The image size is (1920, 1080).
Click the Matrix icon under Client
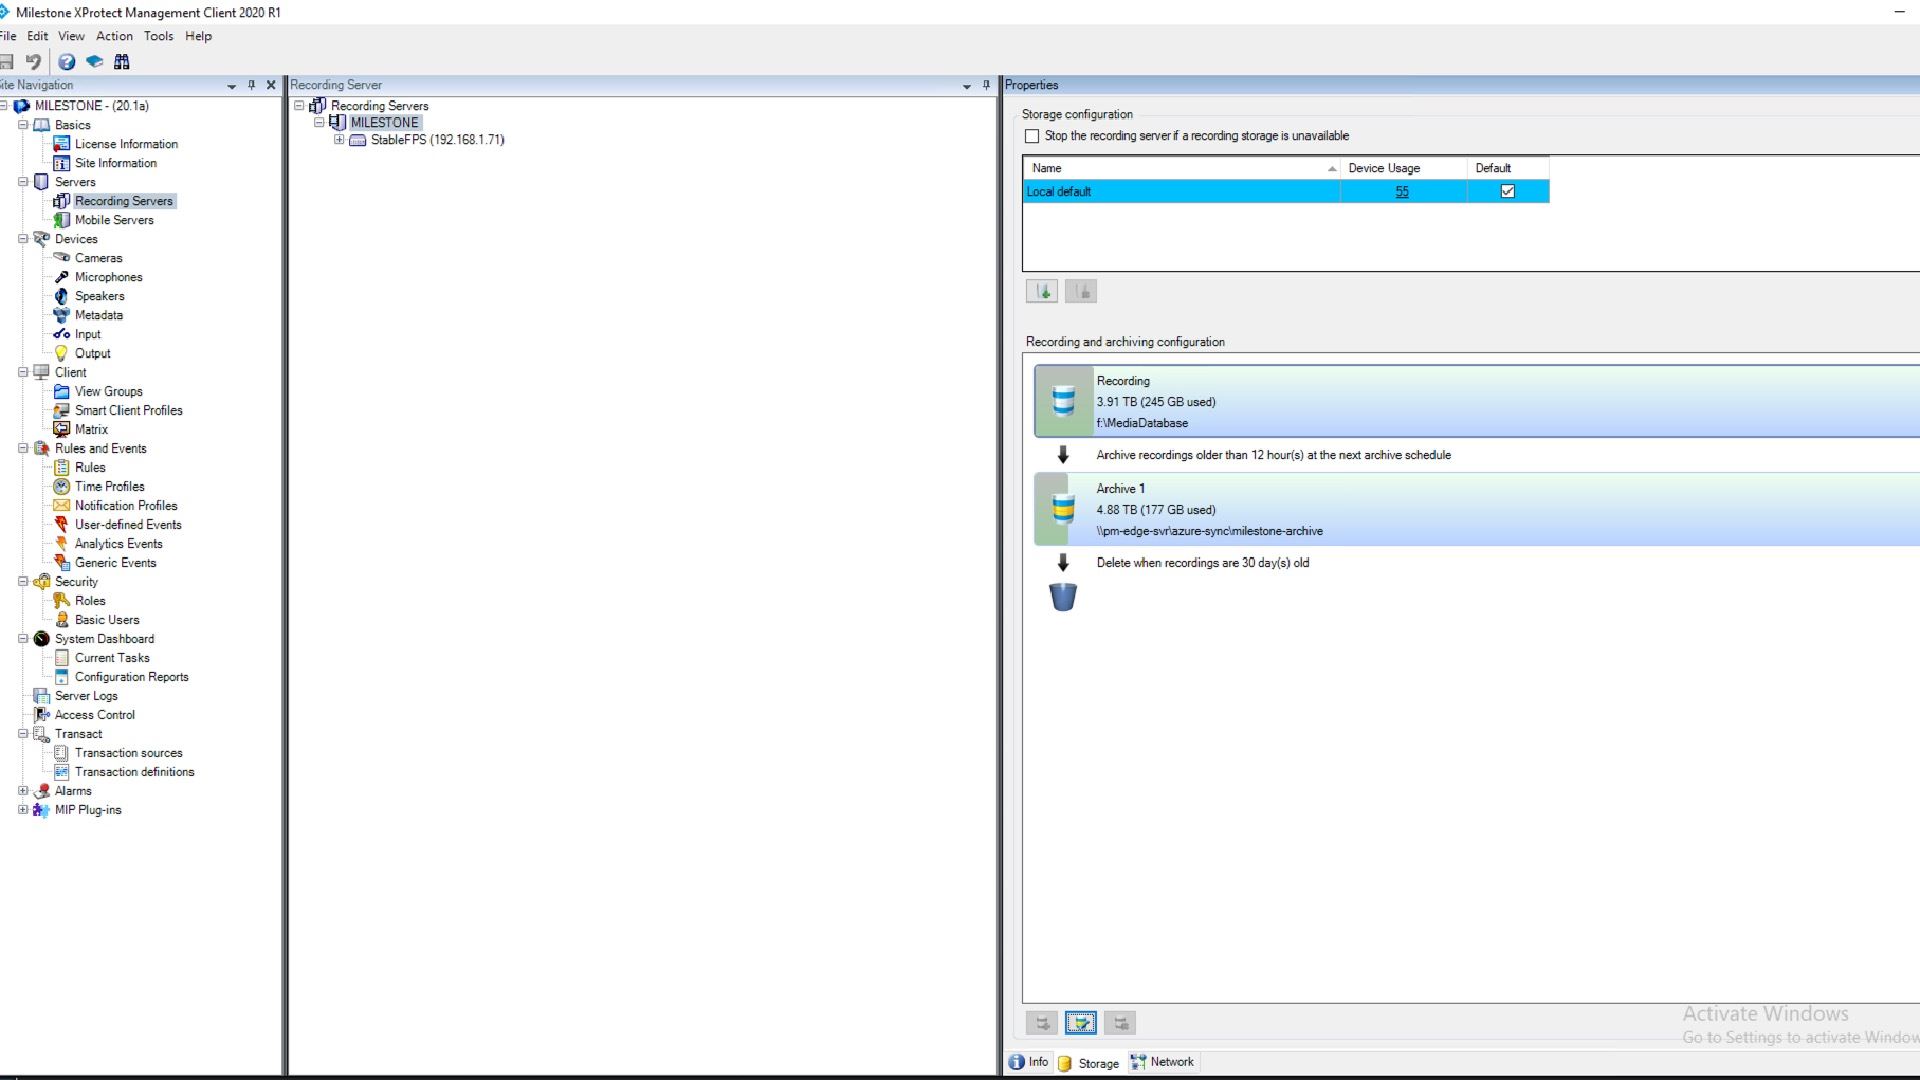pyautogui.click(x=62, y=429)
